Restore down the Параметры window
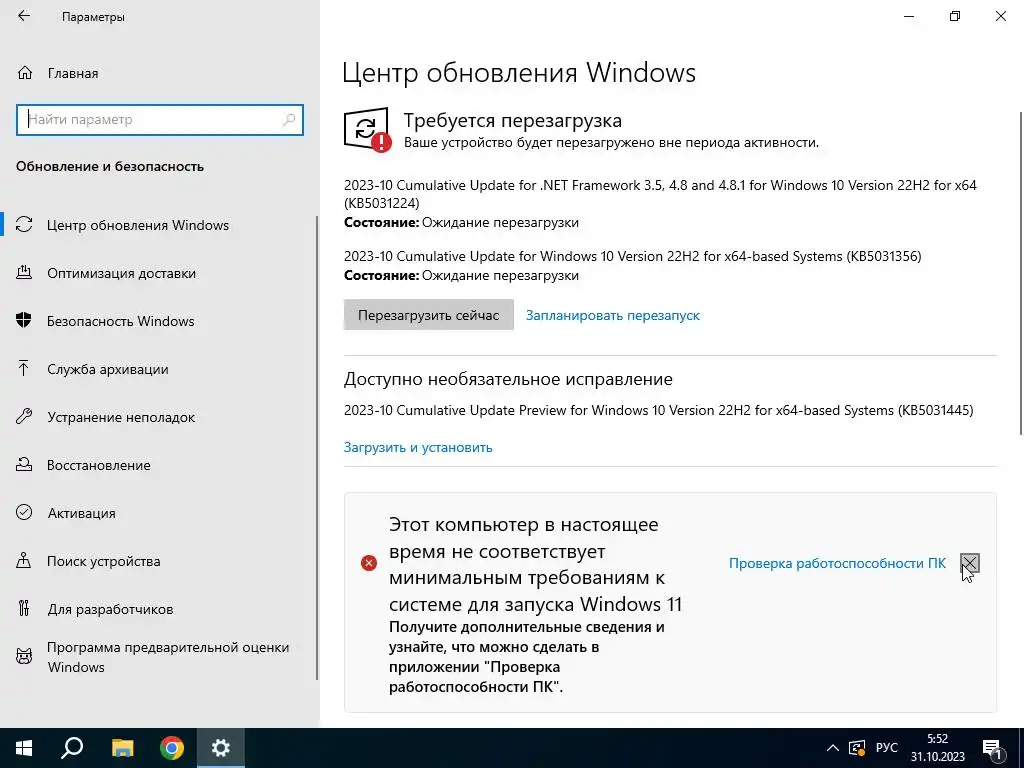The width and height of the screenshot is (1024, 768). 955,16
